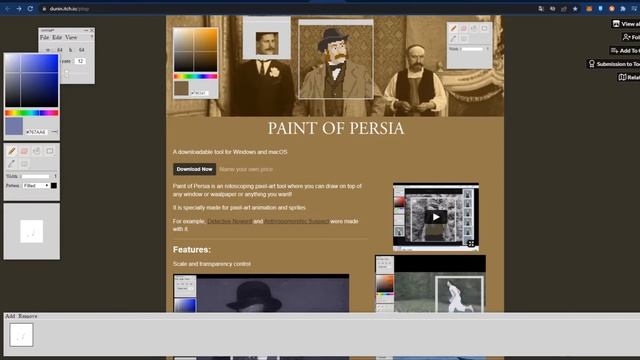Click the read-aloud icon in the address bar
The height and width of the screenshot is (360, 640).
point(552,9)
